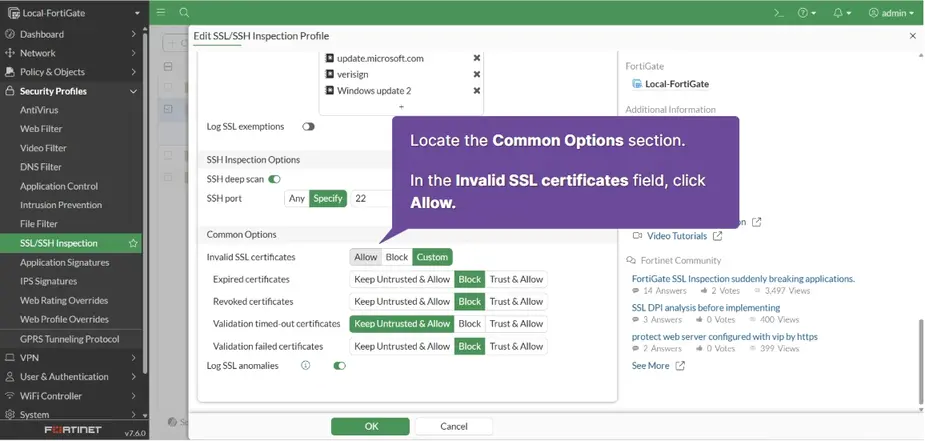Image resolution: width=925 pixels, height=441 pixels.
Task: Expand the Dashboard menu
Action: pyautogui.click(x=133, y=34)
